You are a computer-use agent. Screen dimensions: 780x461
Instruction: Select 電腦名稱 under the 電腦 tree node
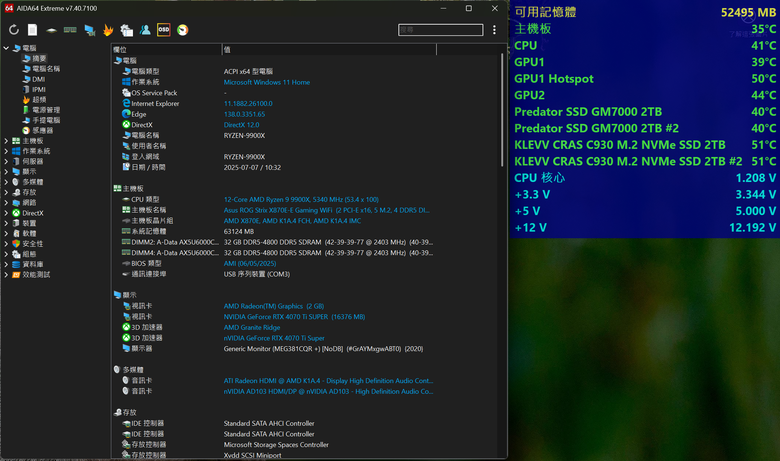pyautogui.click(x=46, y=69)
